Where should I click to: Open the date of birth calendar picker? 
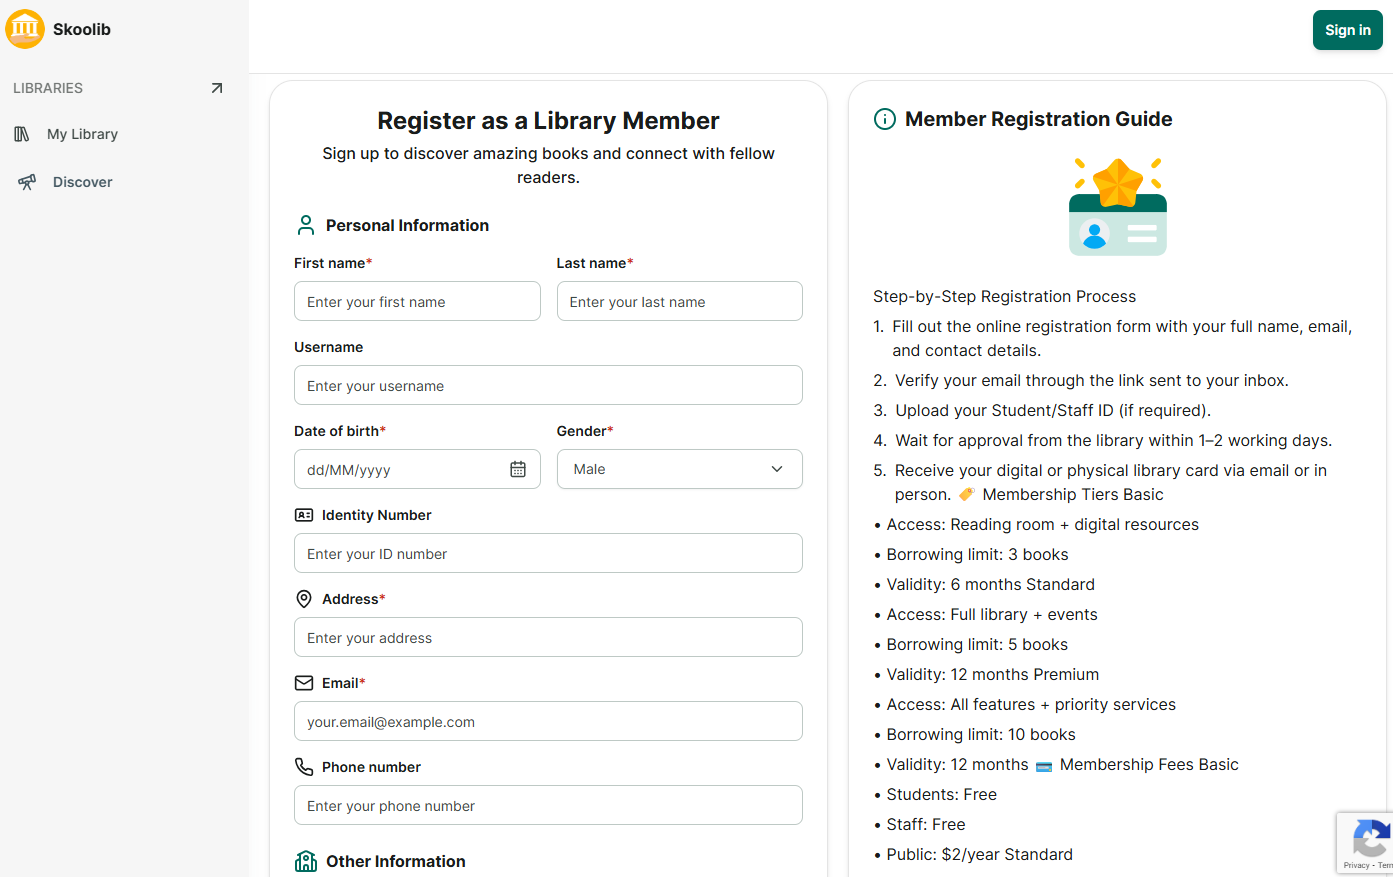518,469
